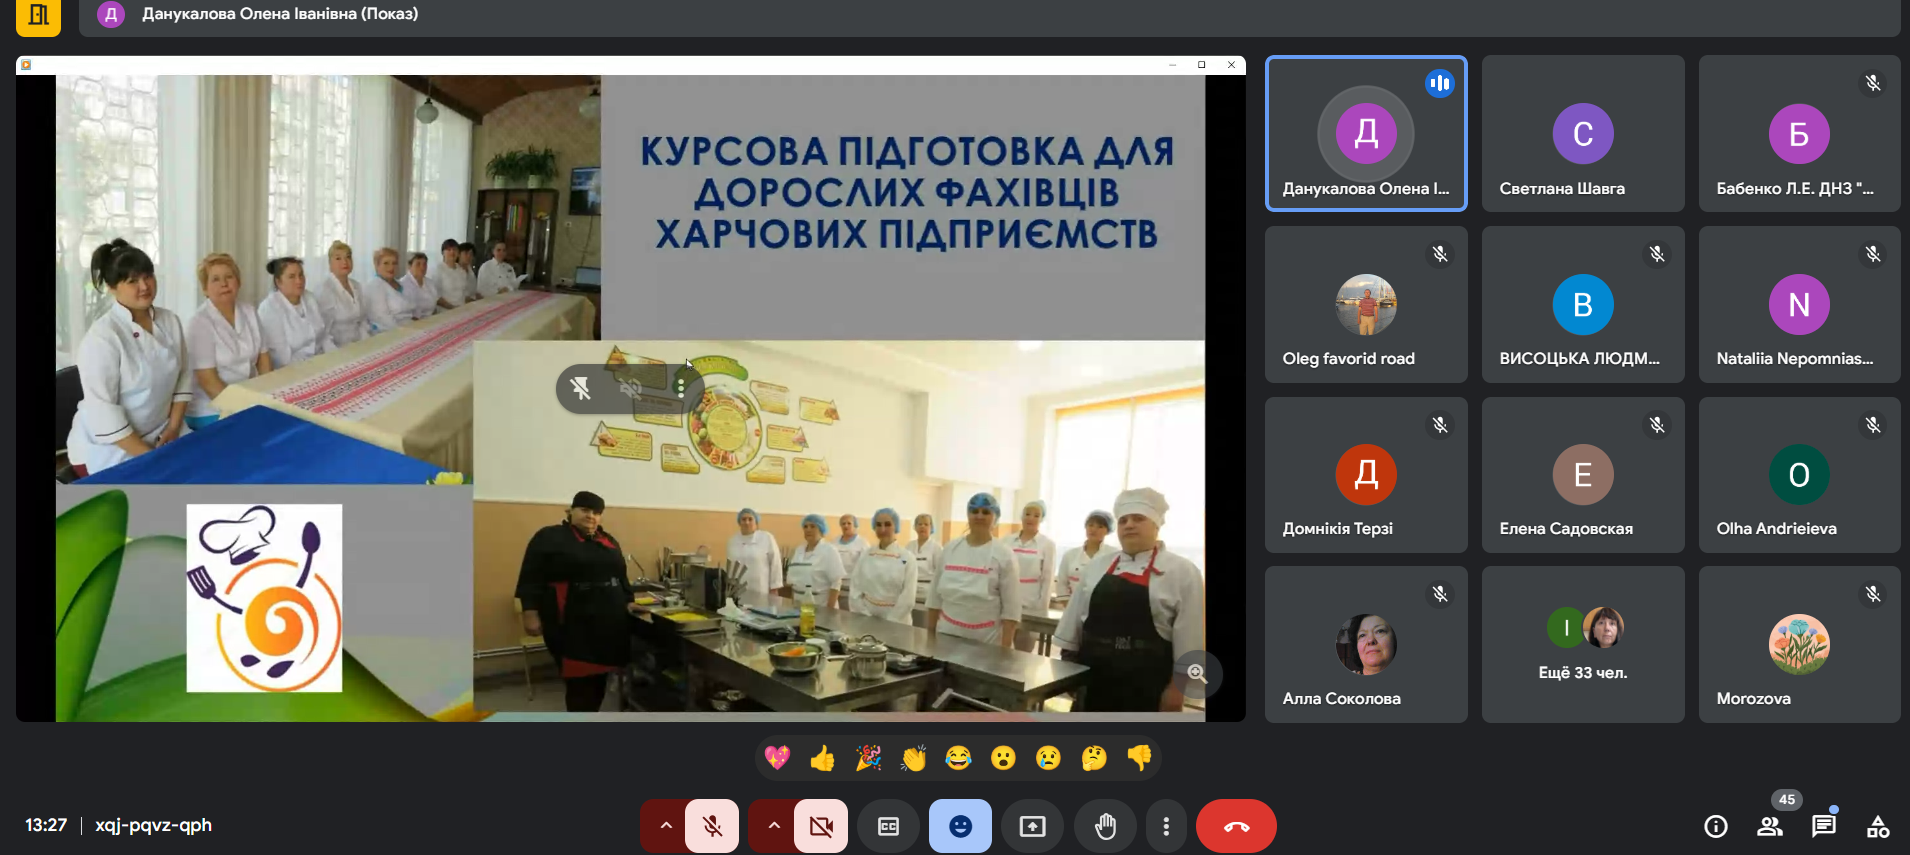Open the activities icon
Image resolution: width=1910 pixels, height=855 pixels.
click(x=1877, y=826)
